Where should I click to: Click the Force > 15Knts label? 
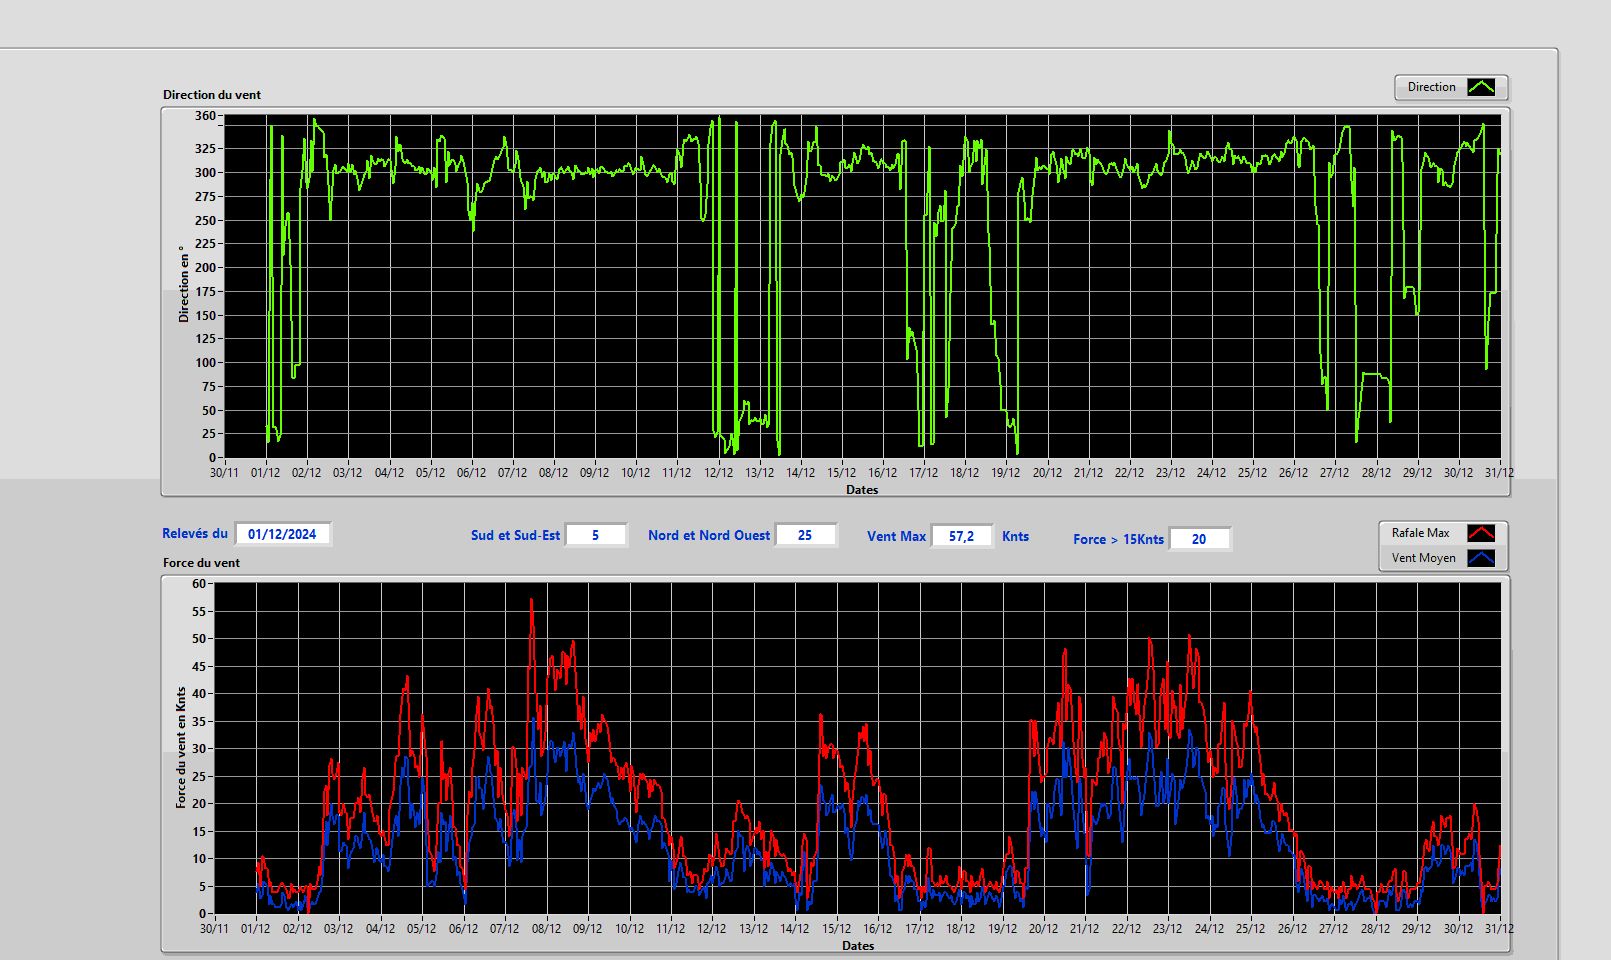coord(1118,540)
